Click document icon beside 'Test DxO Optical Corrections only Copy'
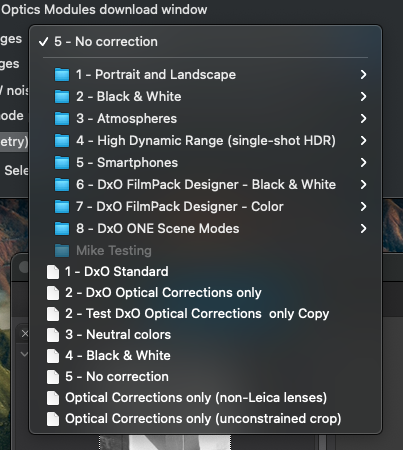 pos(53,314)
